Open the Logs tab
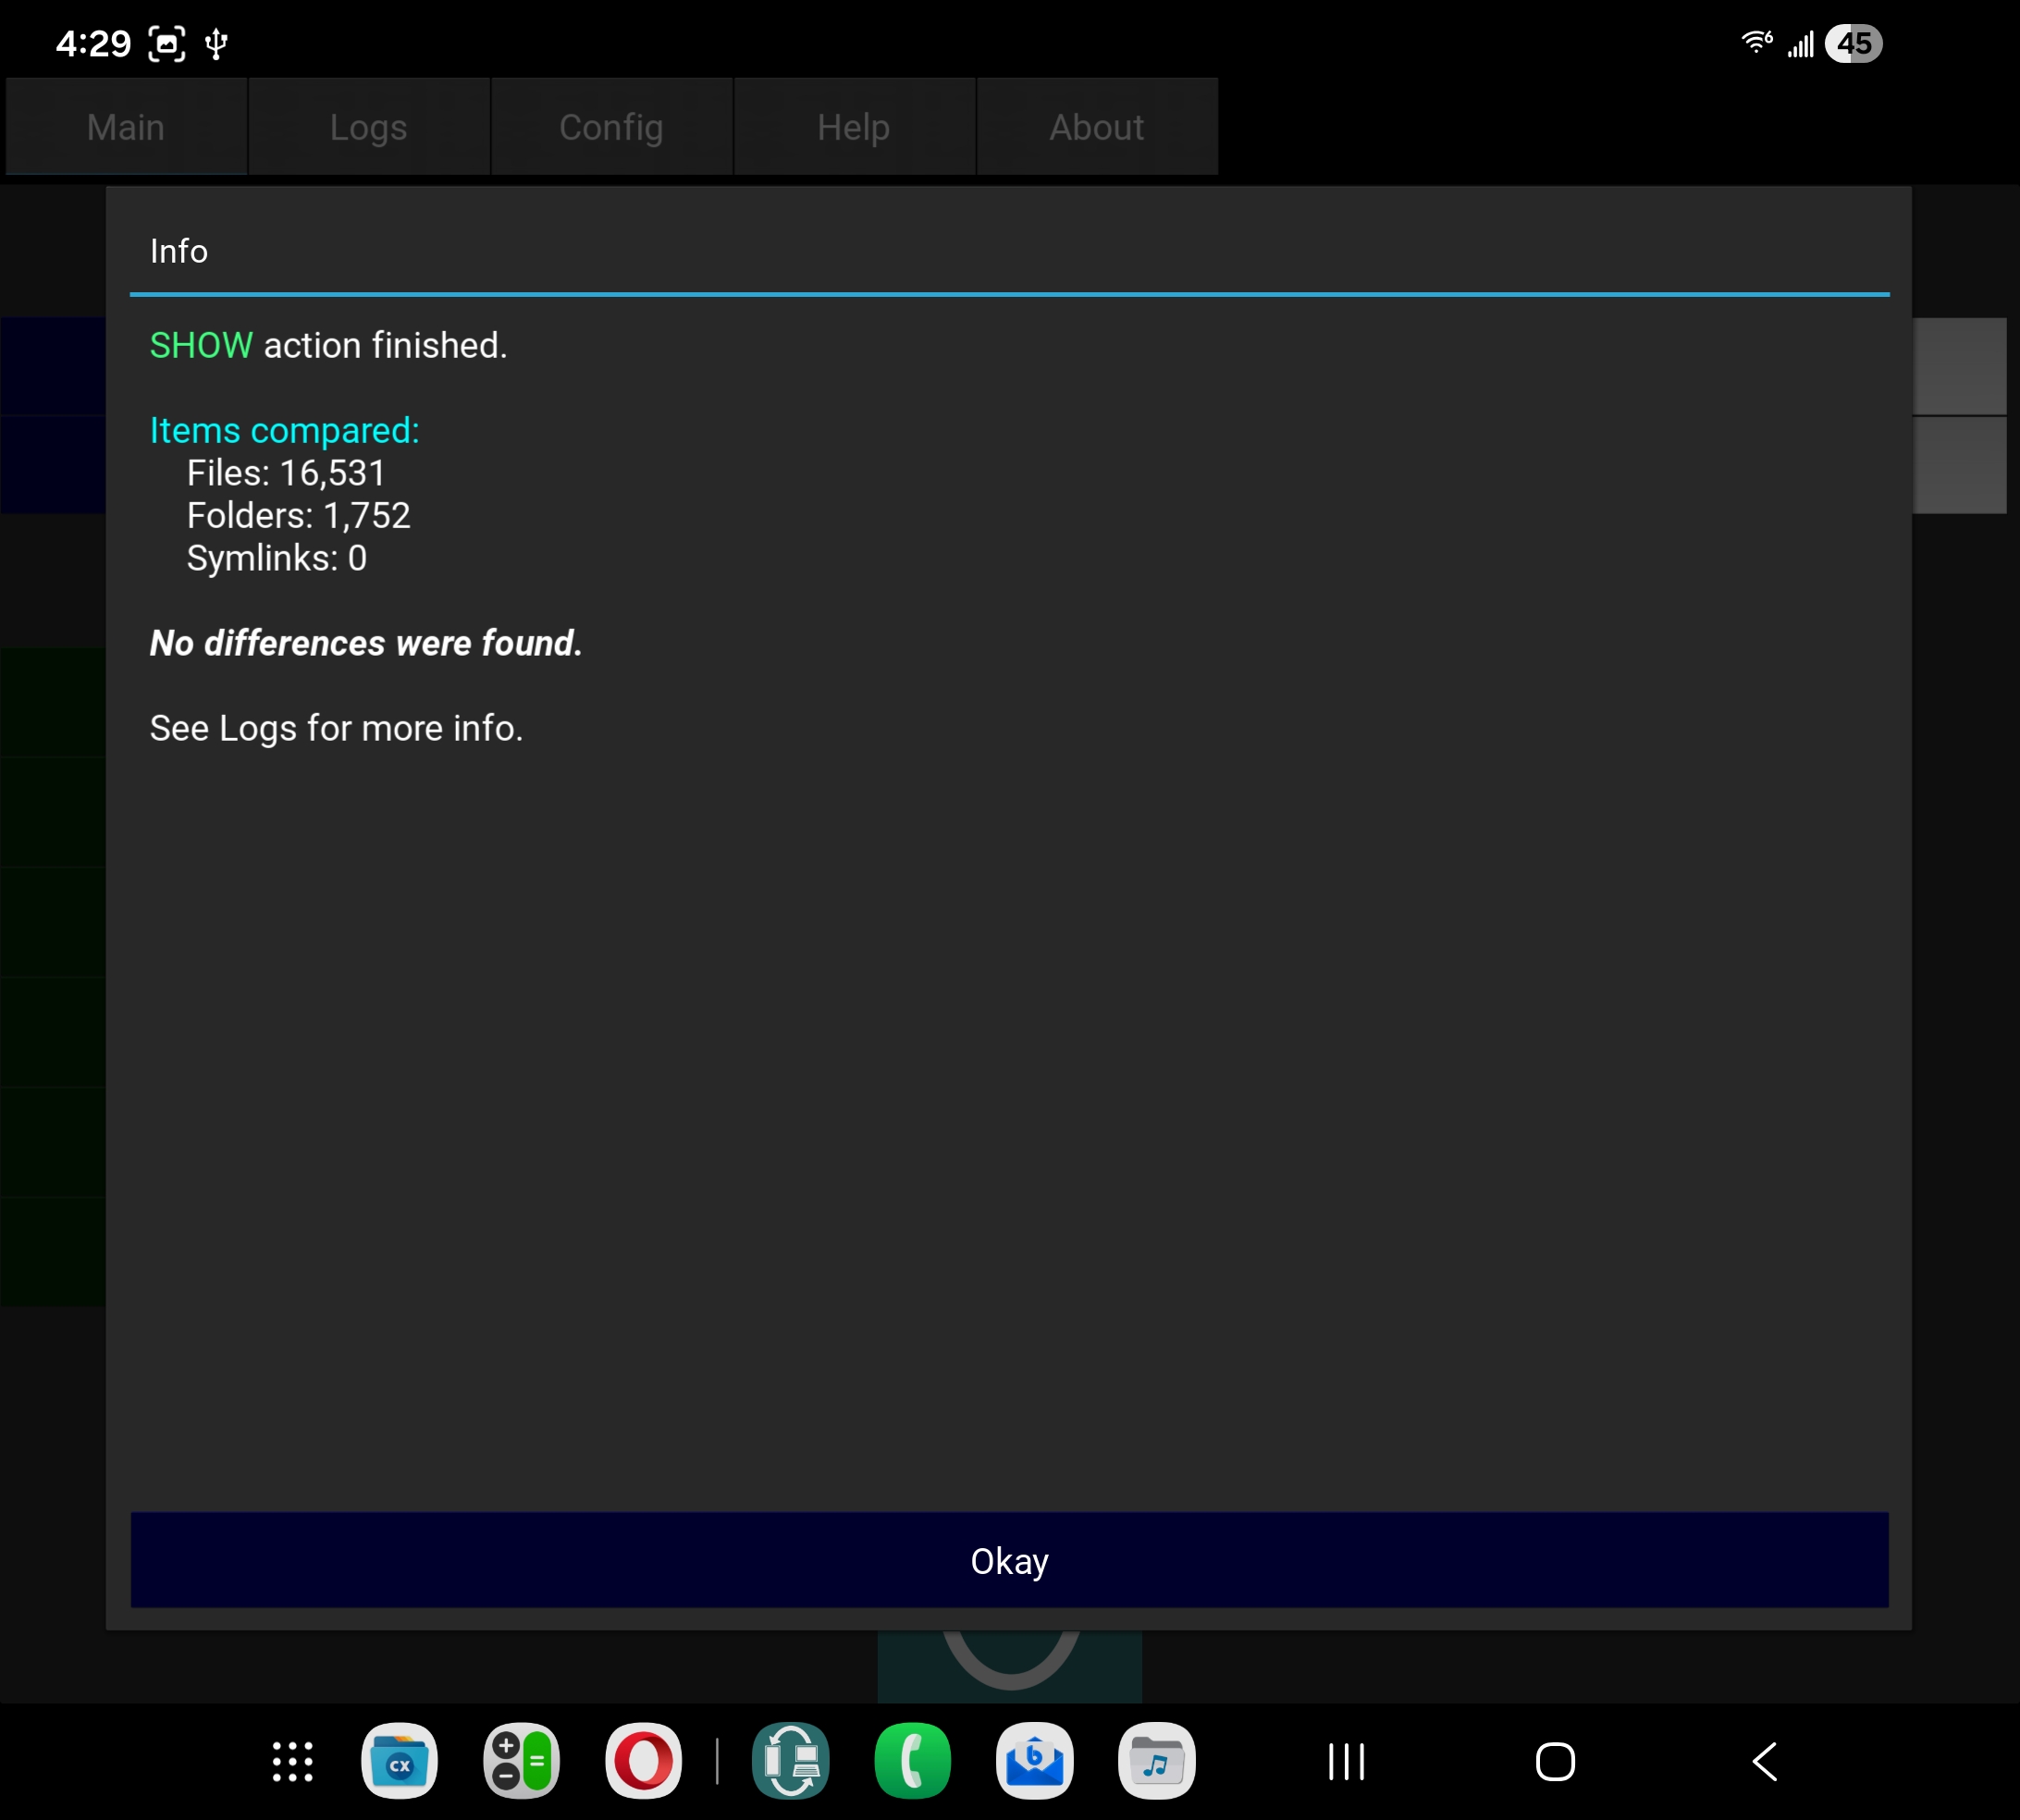This screenshot has height=1820, width=2020. click(x=369, y=127)
